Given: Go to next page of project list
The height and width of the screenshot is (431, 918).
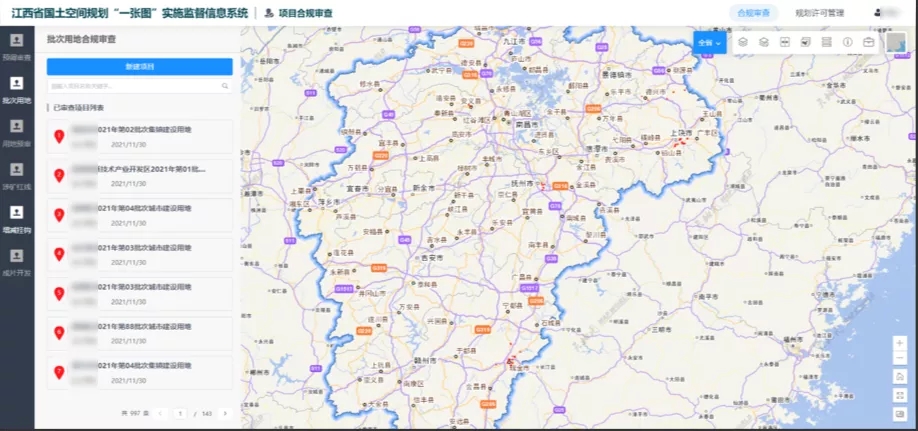Looking at the screenshot, I should coord(225,413).
